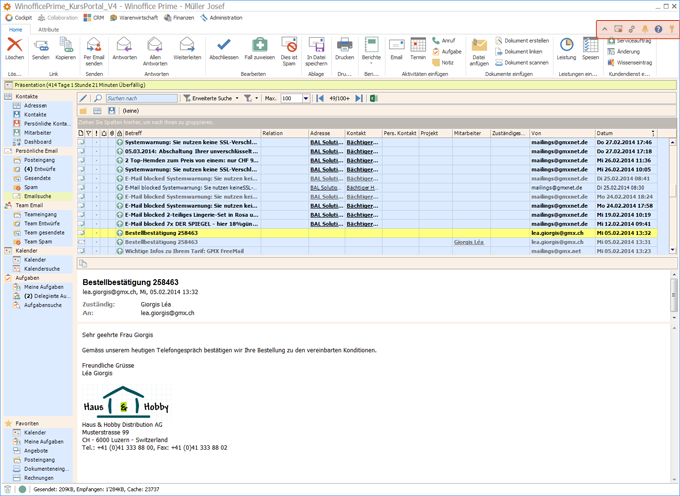Open the Finanzen menu
The height and width of the screenshot is (496, 680).
[179, 18]
